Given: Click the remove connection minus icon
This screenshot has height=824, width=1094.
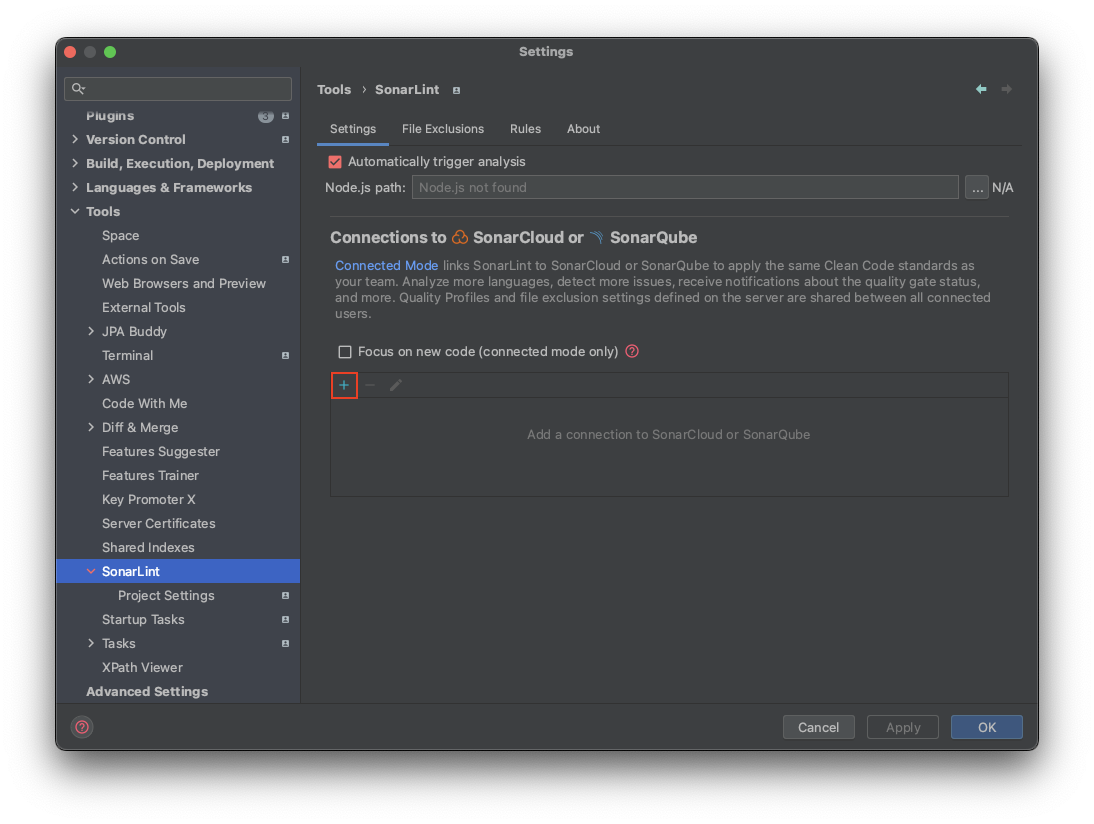Looking at the screenshot, I should click(x=370, y=385).
